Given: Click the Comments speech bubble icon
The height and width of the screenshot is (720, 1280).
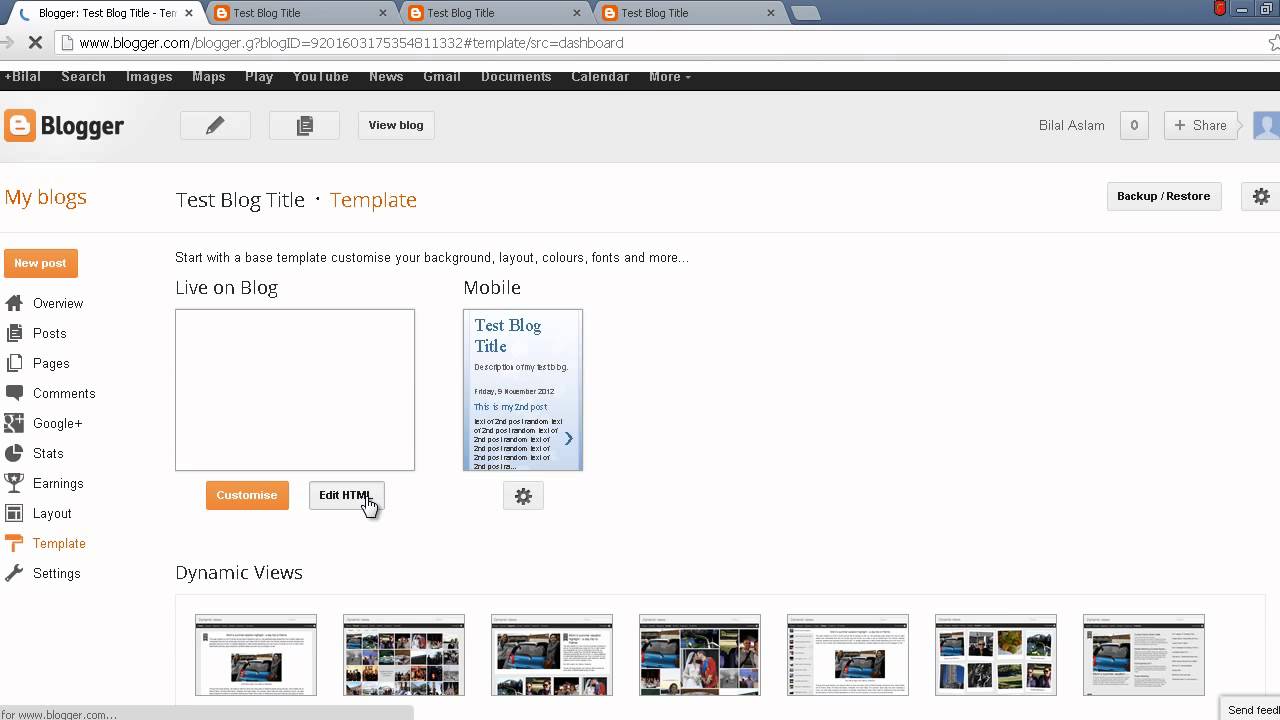Looking at the screenshot, I should 14,393.
